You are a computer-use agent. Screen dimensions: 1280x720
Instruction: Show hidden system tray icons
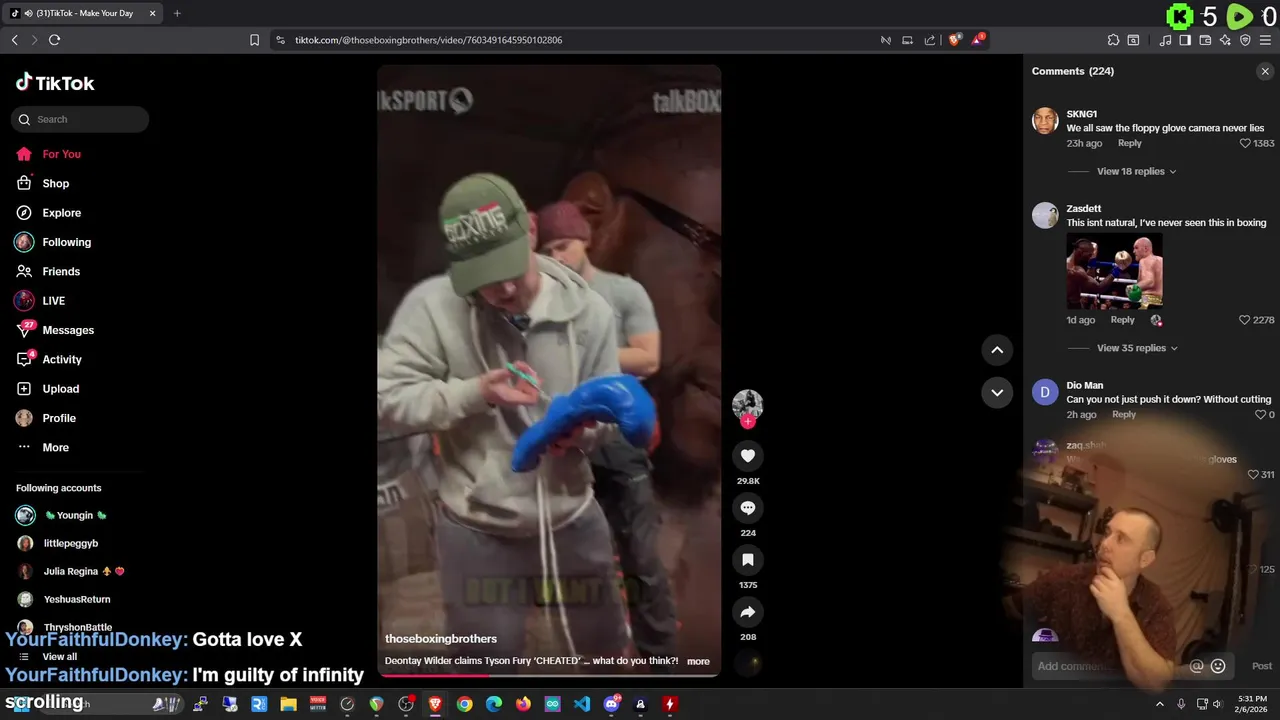tap(1160, 704)
